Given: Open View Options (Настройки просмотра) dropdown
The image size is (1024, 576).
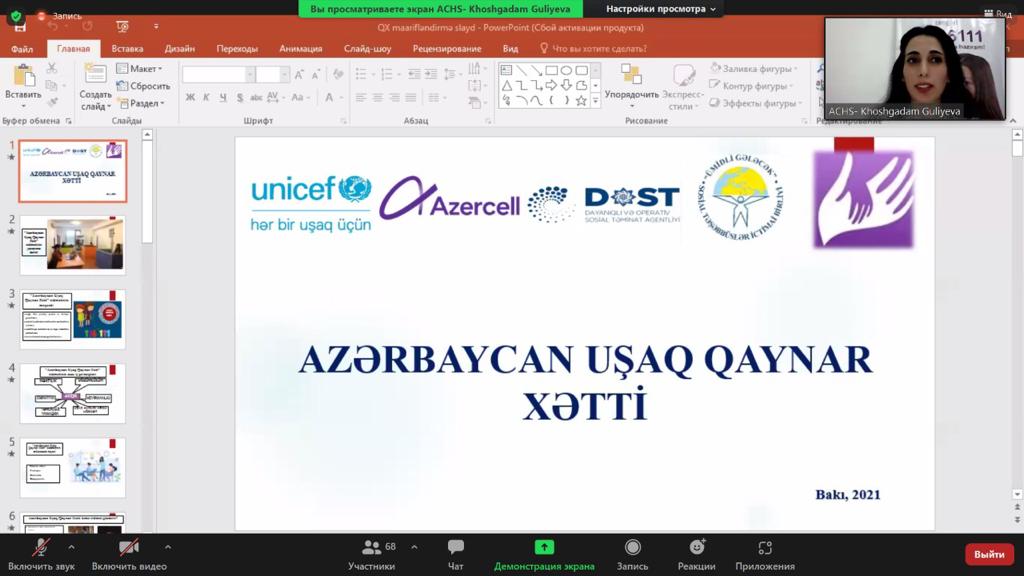Looking at the screenshot, I should tap(661, 9).
